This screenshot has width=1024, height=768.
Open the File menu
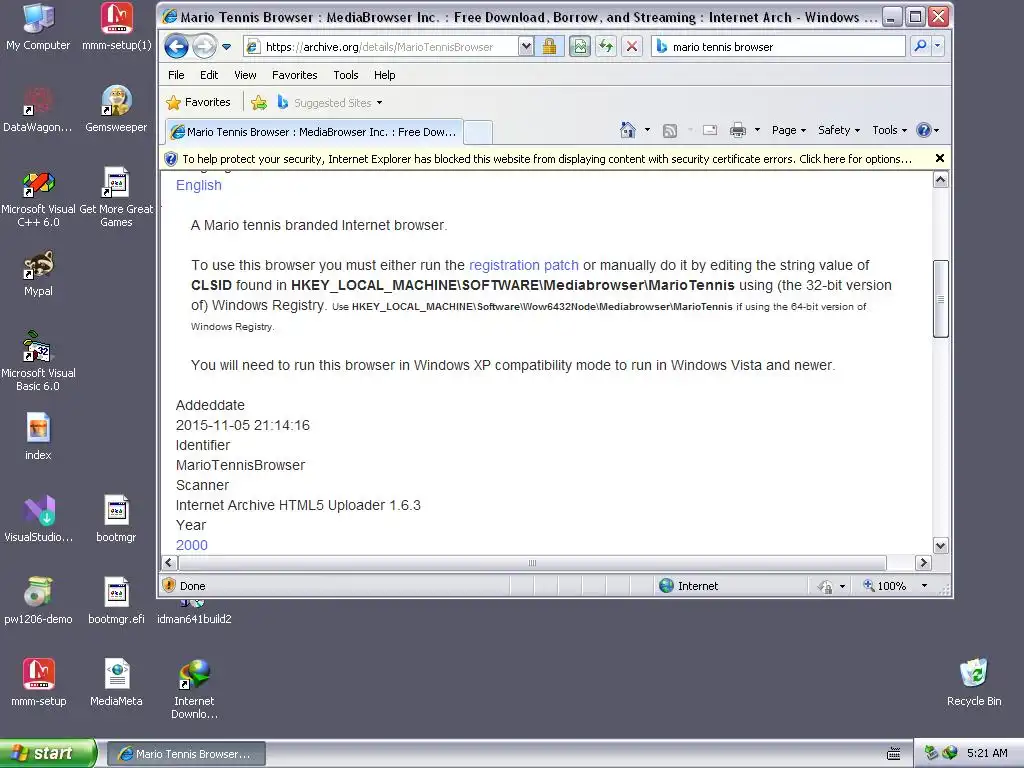pos(176,75)
